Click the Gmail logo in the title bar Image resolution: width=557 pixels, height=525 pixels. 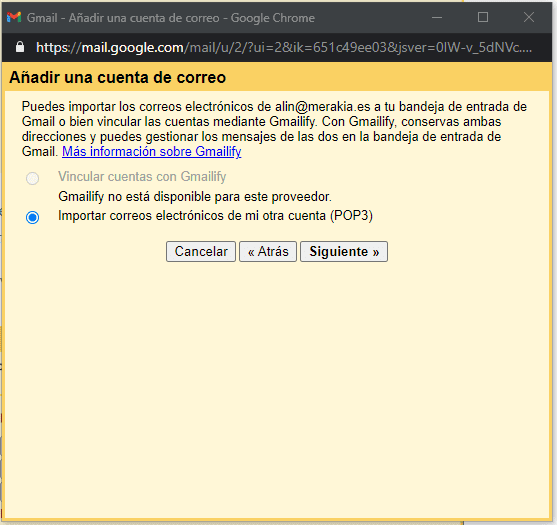(x=14, y=17)
